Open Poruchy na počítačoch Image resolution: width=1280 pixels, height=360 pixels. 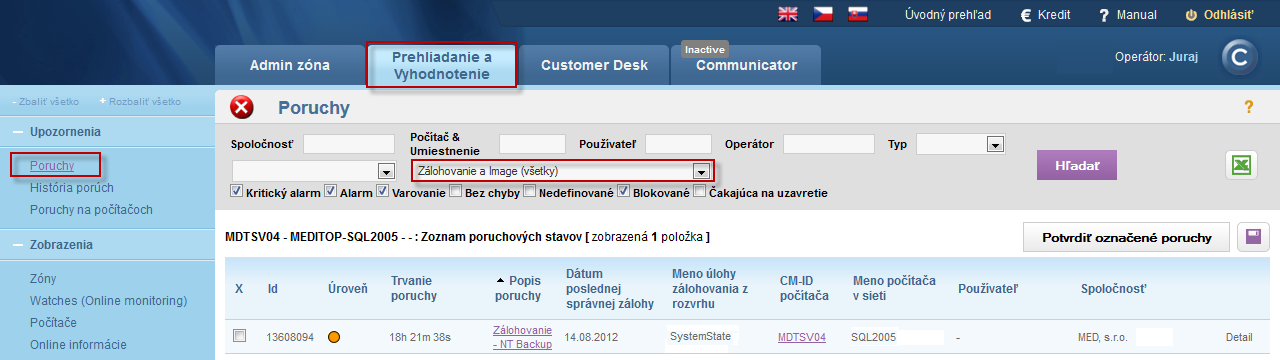click(x=91, y=209)
